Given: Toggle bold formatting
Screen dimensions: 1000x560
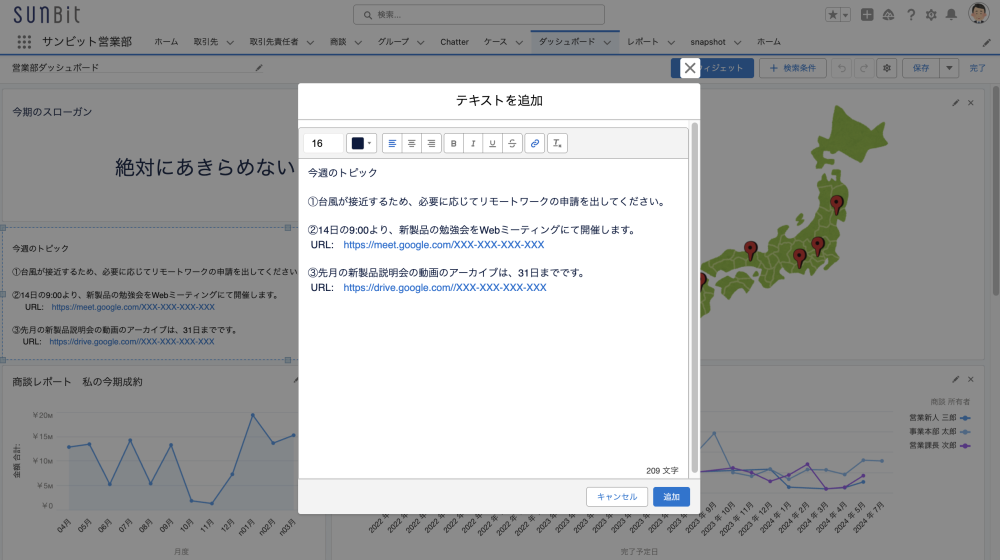Looking at the screenshot, I should click(453, 144).
